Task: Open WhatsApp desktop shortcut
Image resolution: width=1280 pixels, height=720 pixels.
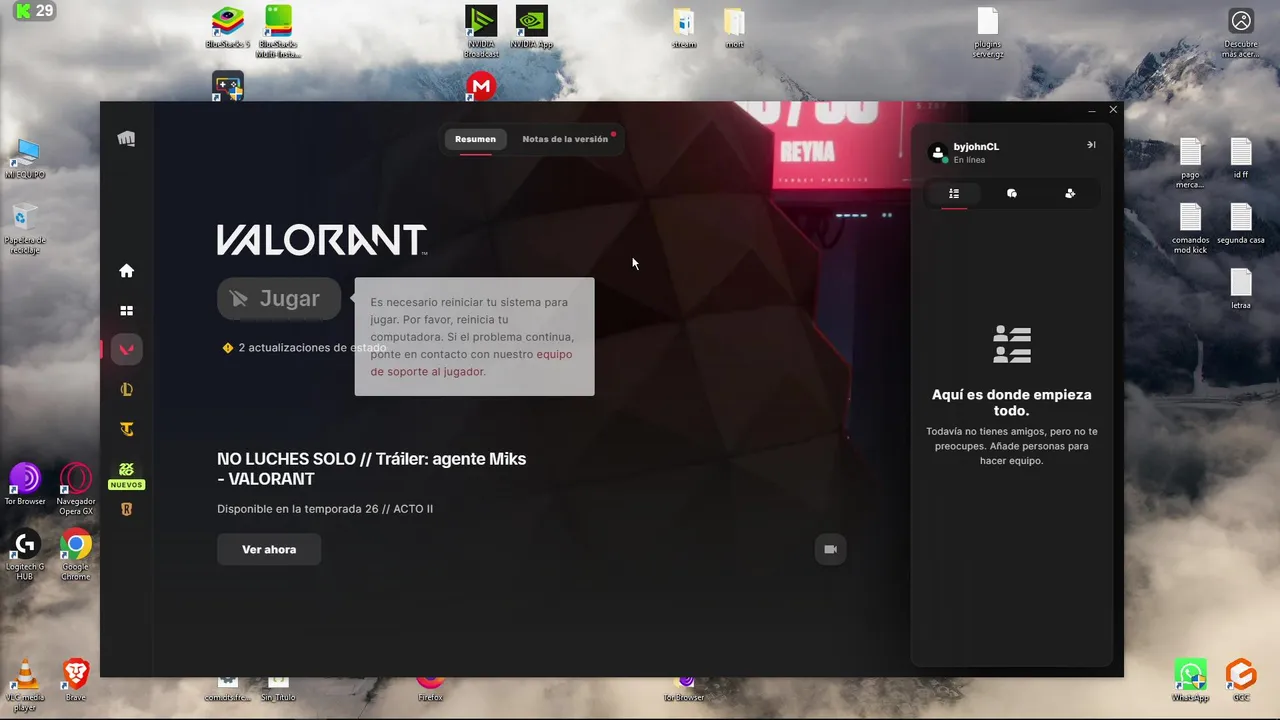Action: click(1190, 680)
